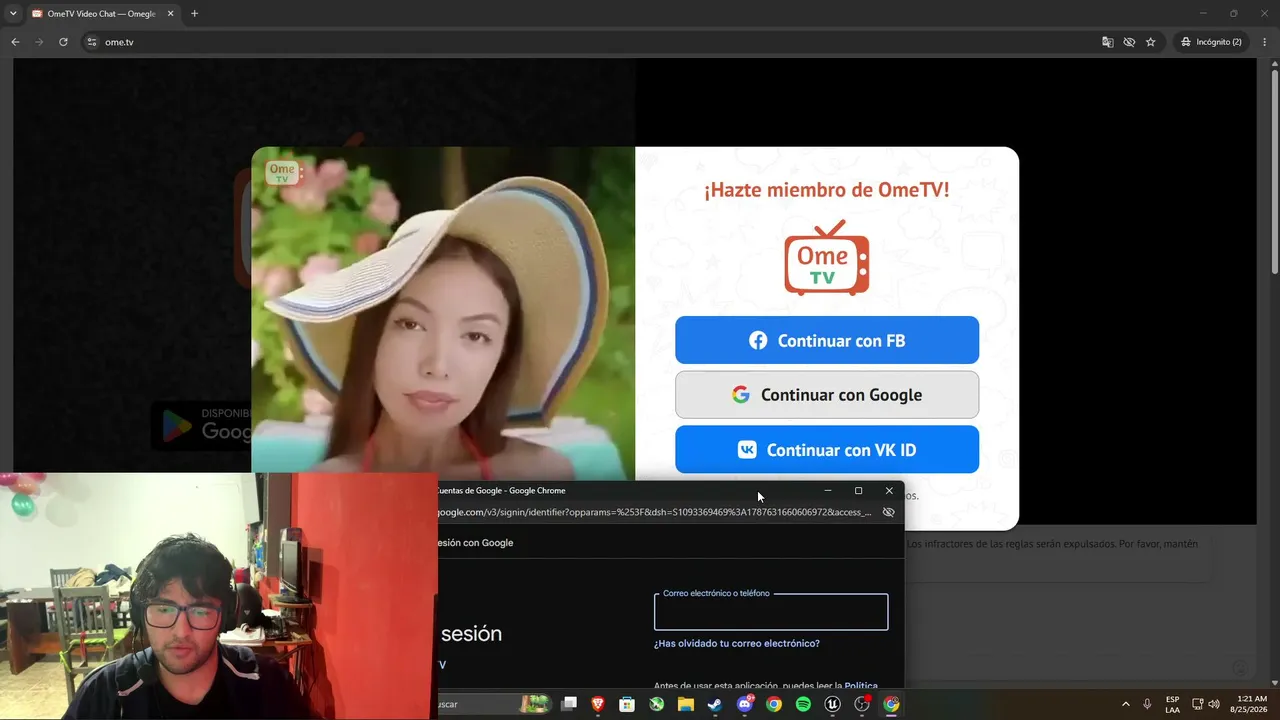Click the promo video of woman in hat
Viewport: 1280px width, 720px height.
[x=443, y=313]
